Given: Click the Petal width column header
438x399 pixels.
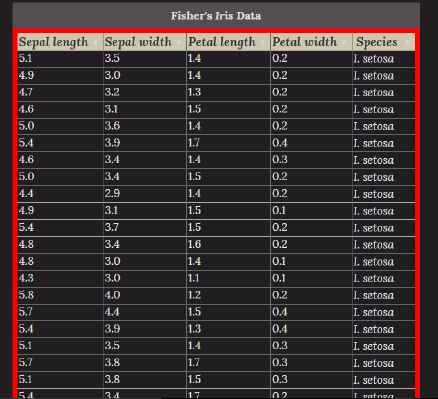Looking at the screenshot, I should [x=311, y=42].
